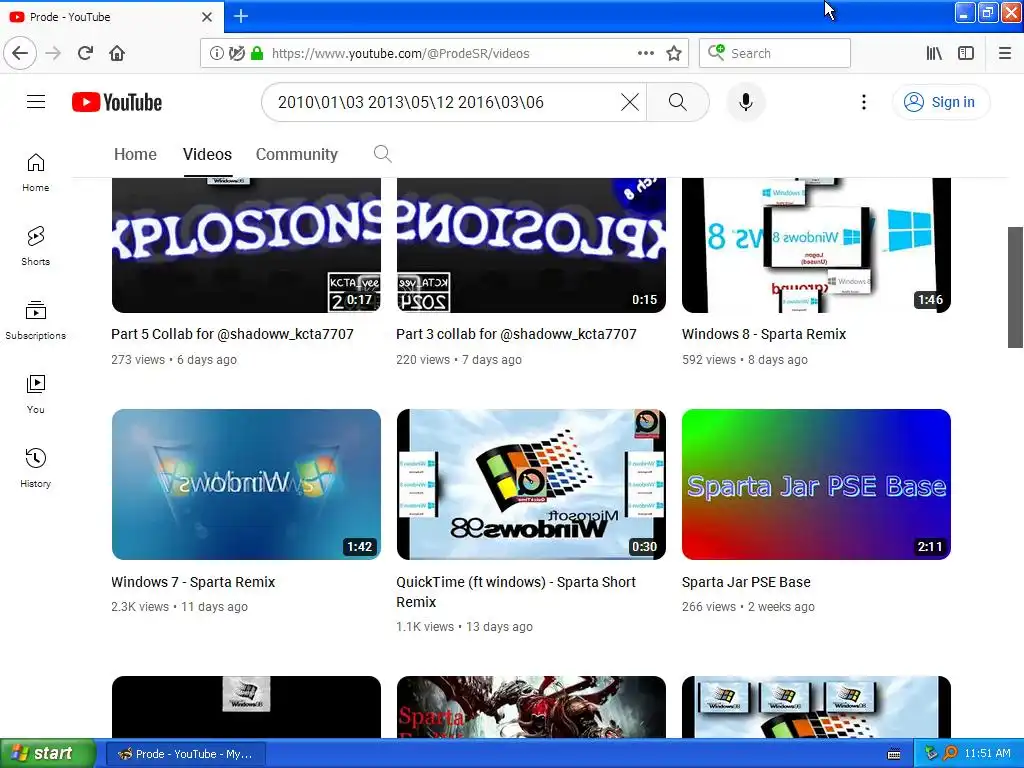Clear the YouTube search query

click(630, 102)
